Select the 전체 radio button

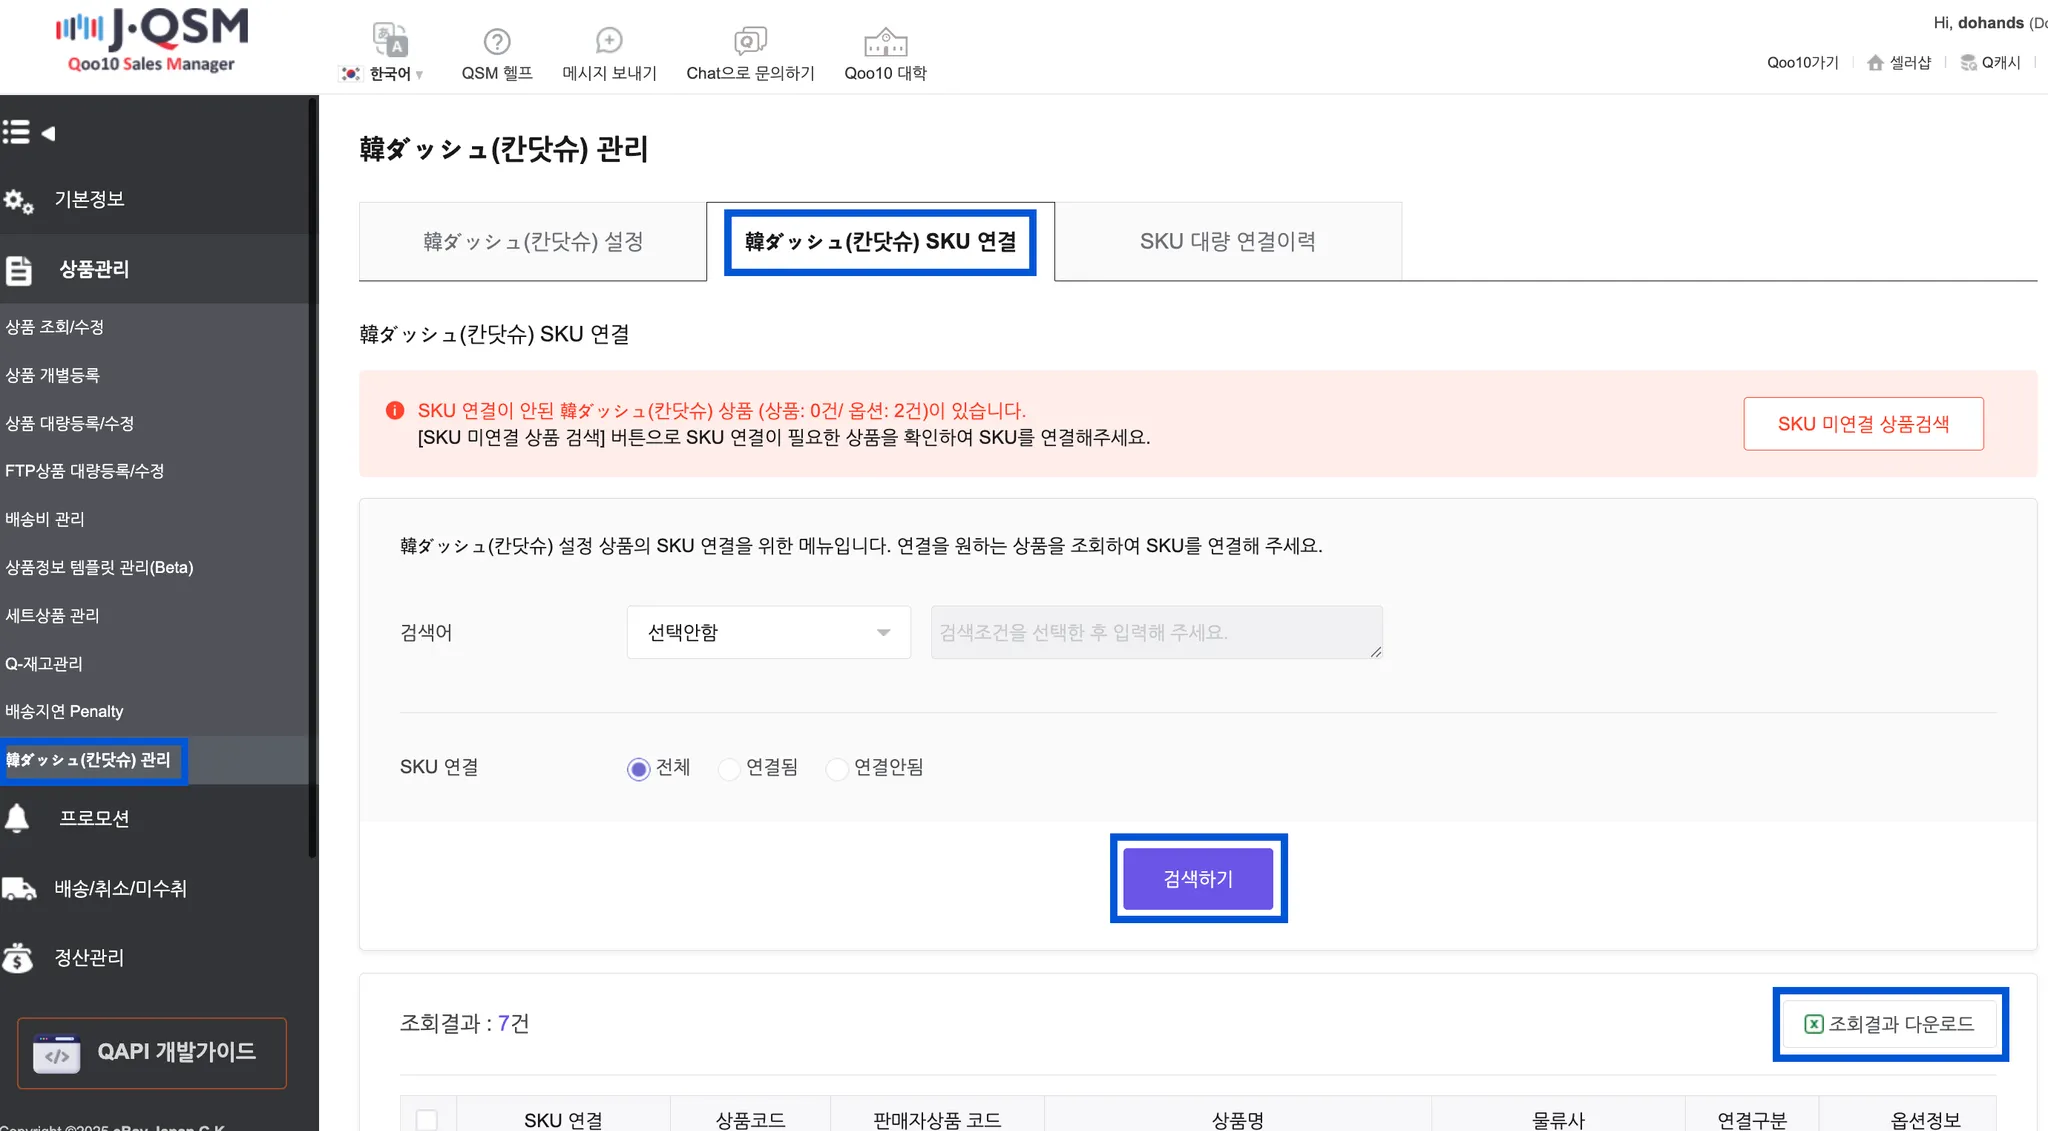coord(638,769)
